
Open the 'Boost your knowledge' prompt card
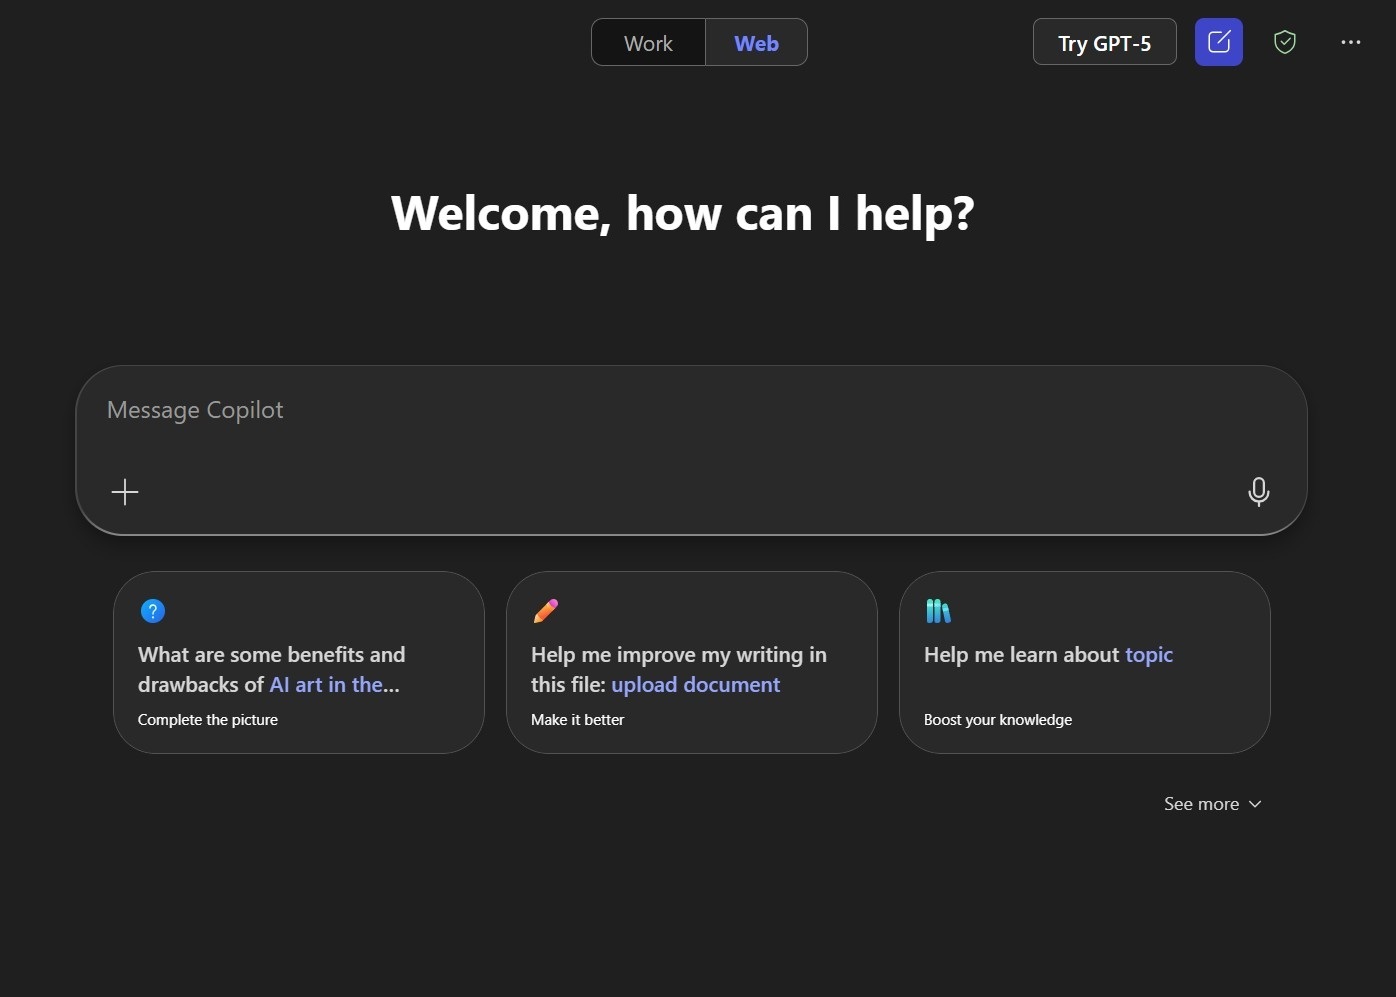point(997,720)
